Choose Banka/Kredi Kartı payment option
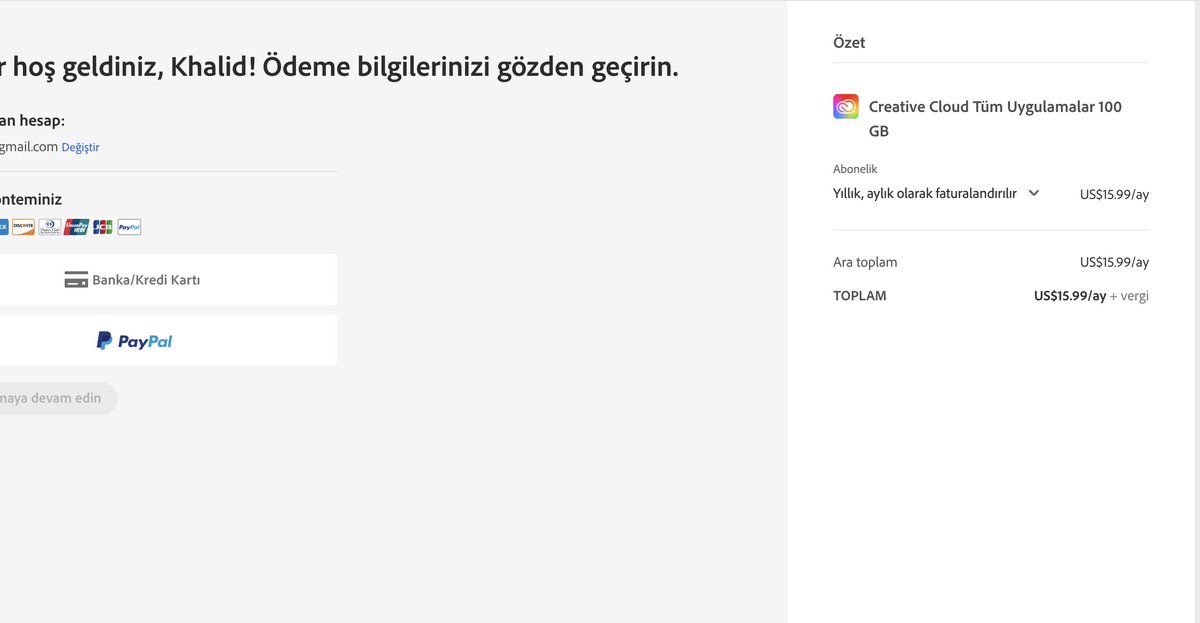The width and height of the screenshot is (1200, 623). tap(168, 279)
